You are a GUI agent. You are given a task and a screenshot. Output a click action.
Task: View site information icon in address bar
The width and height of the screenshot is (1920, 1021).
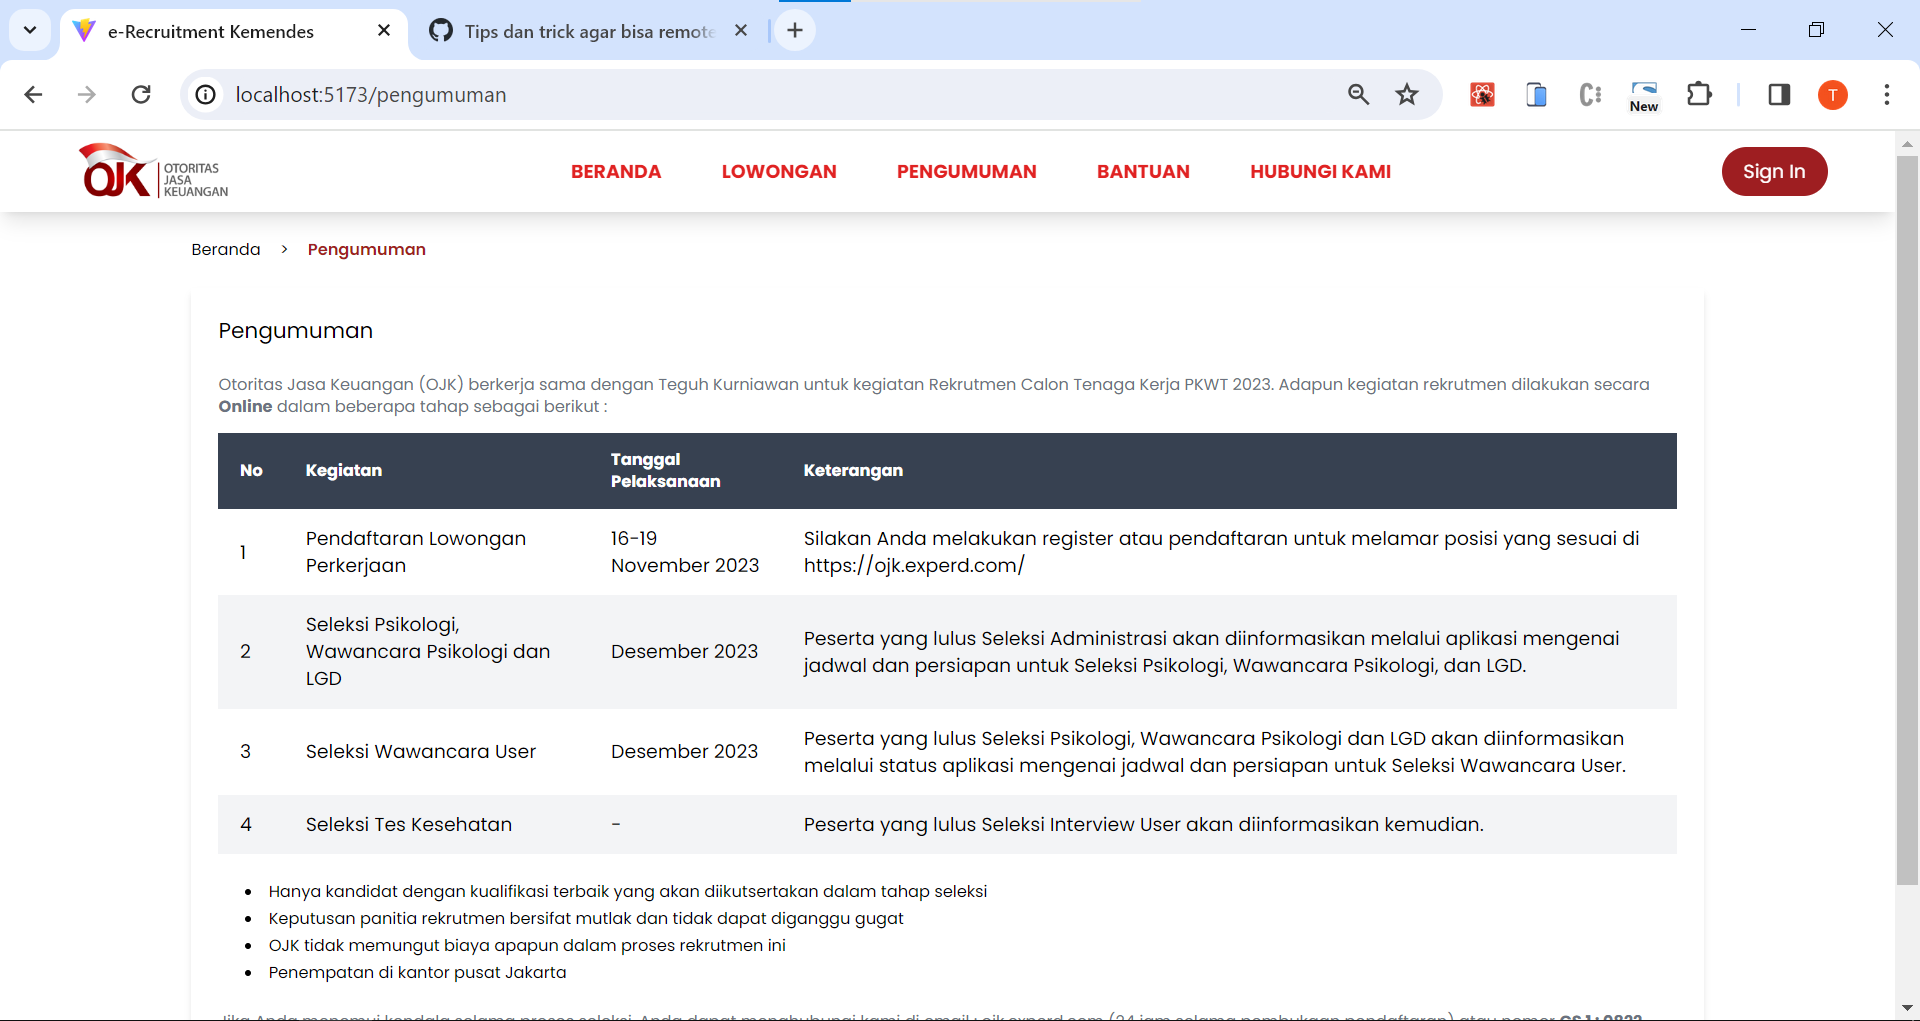click(205, 94)
